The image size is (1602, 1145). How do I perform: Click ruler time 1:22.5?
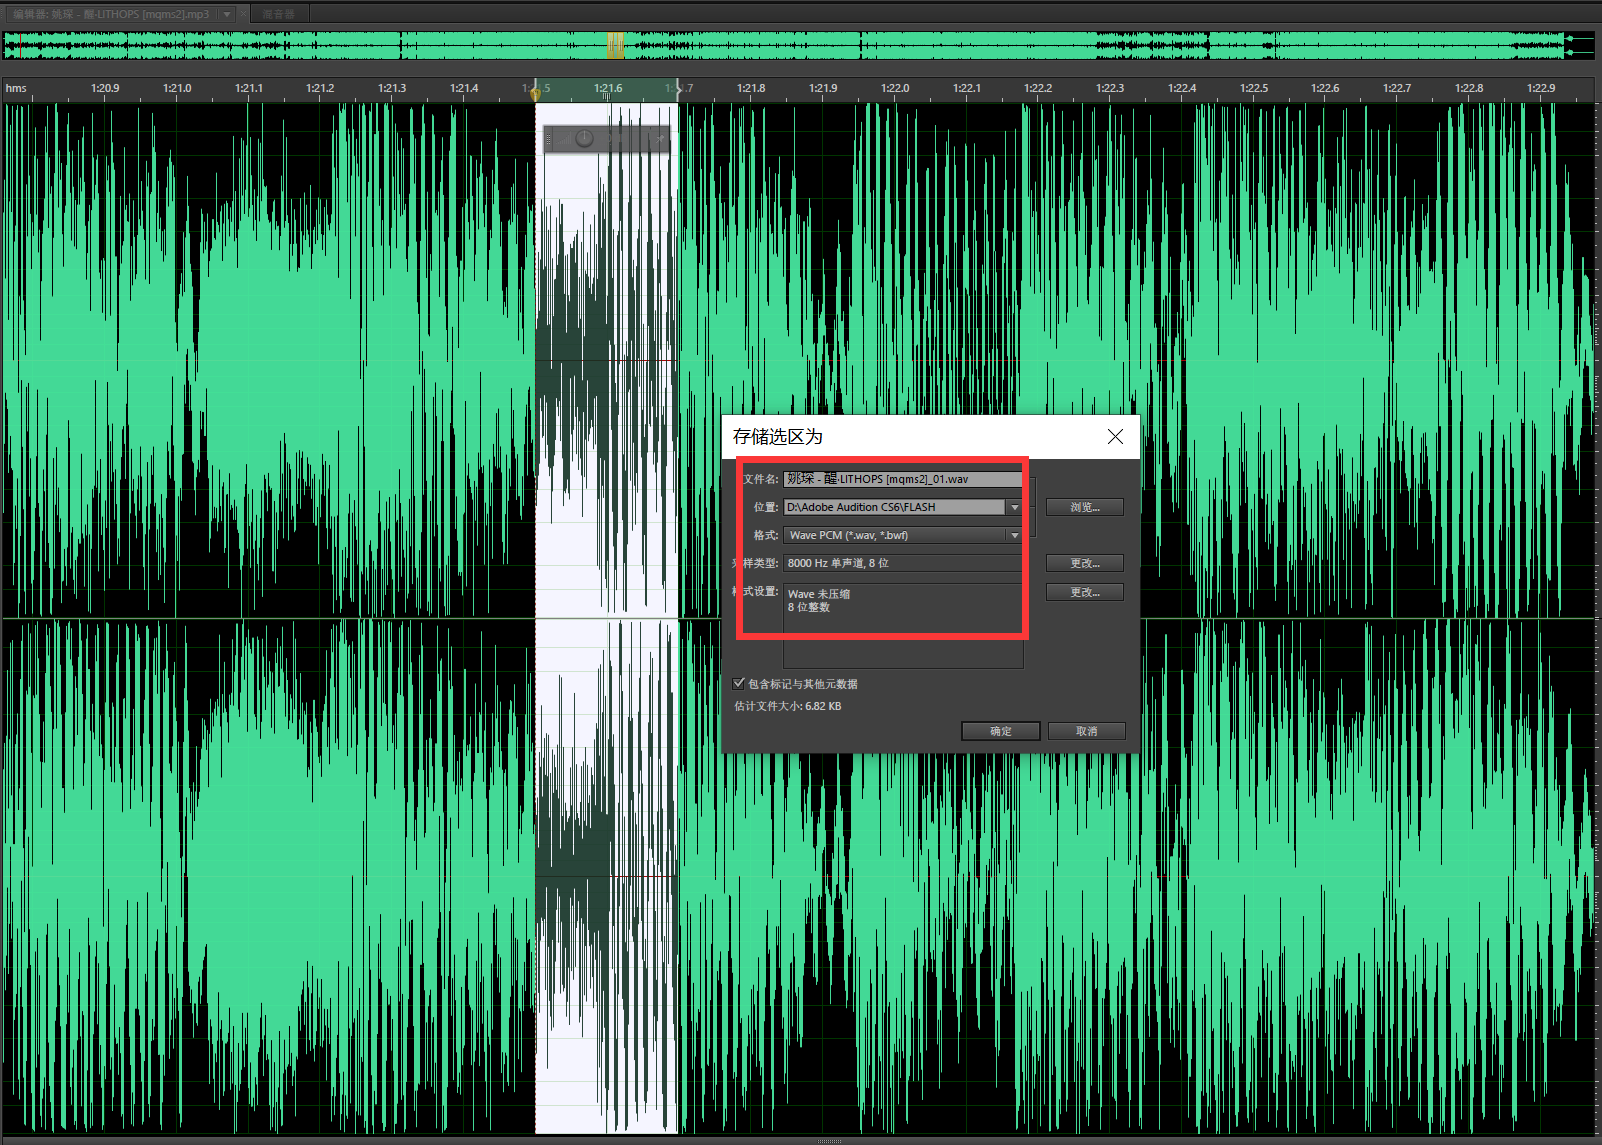click(x=1254, y=88)
